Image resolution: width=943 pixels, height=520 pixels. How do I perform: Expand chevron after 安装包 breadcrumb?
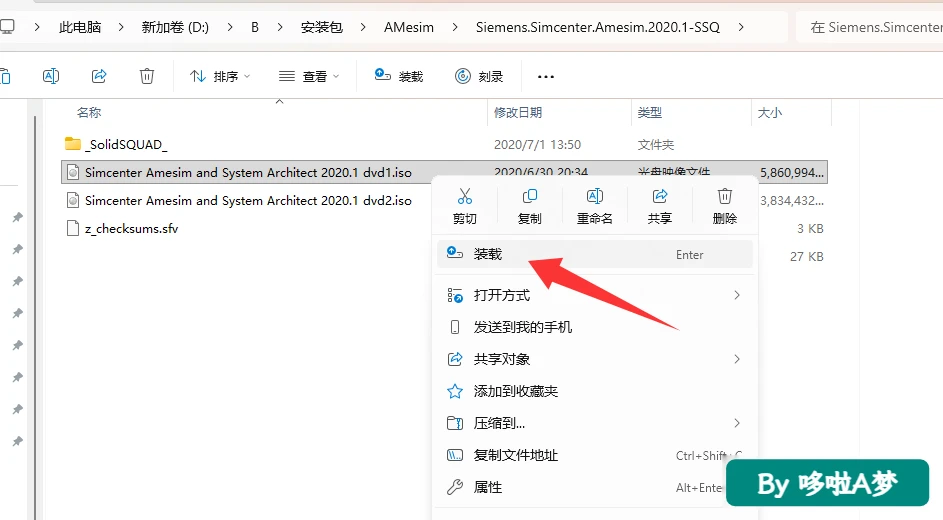[363, 27]
